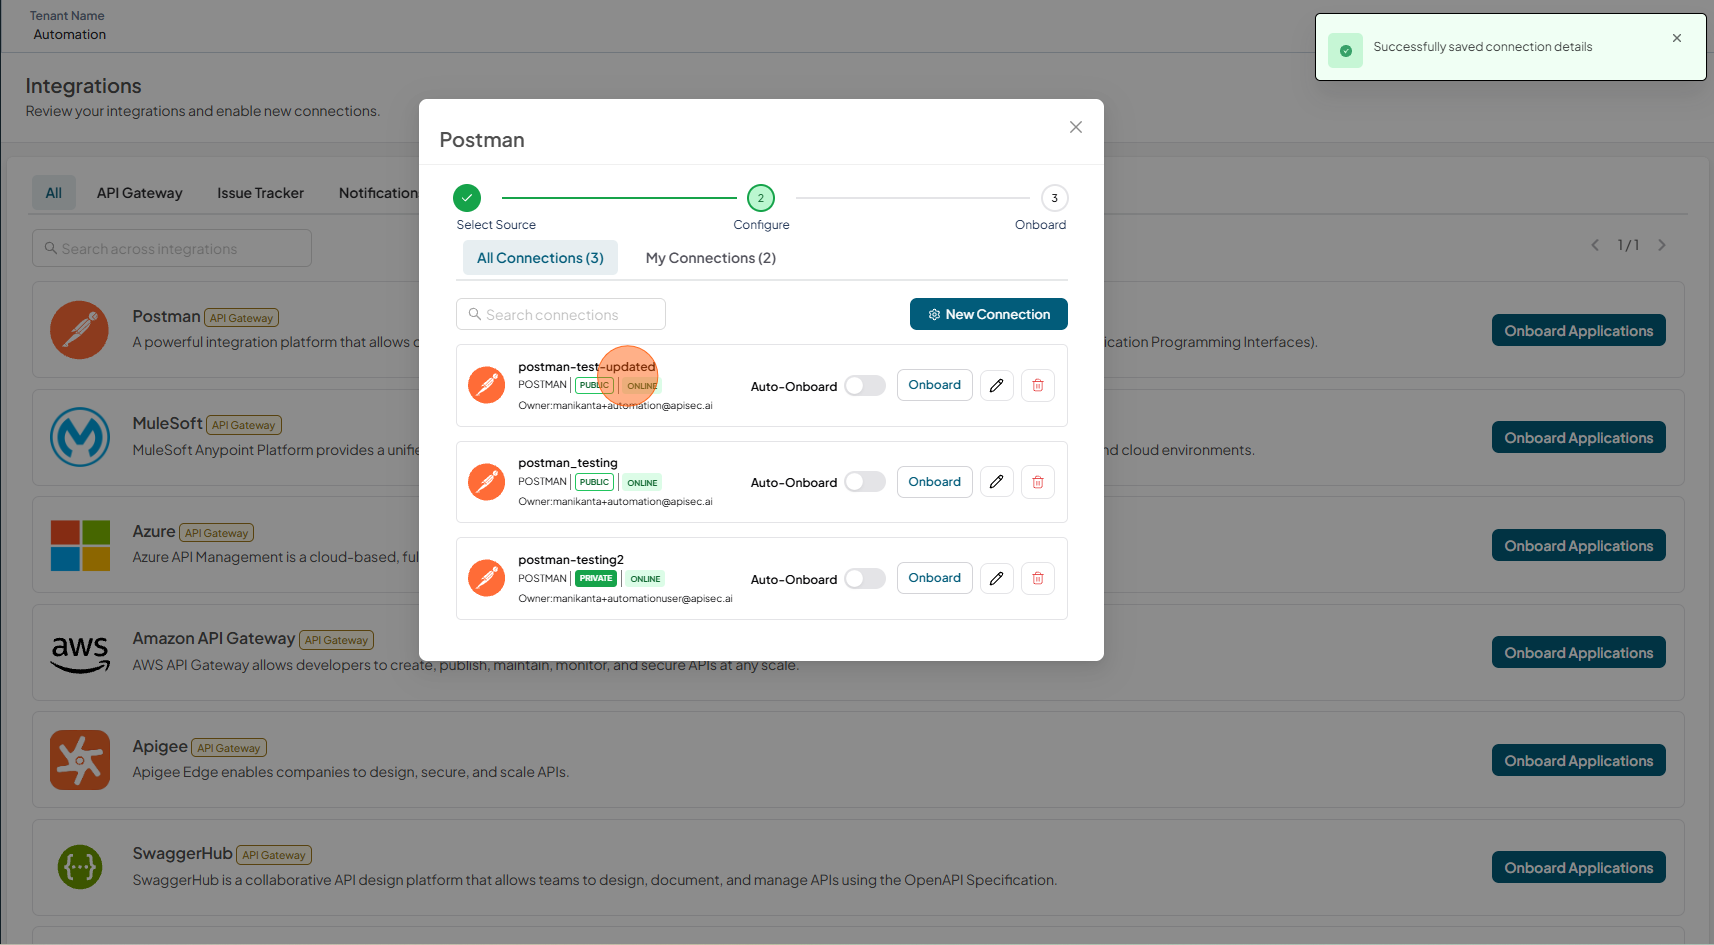
Task: Click the Postman logo of the postman-test-updated connection
Action: (487, 385)
